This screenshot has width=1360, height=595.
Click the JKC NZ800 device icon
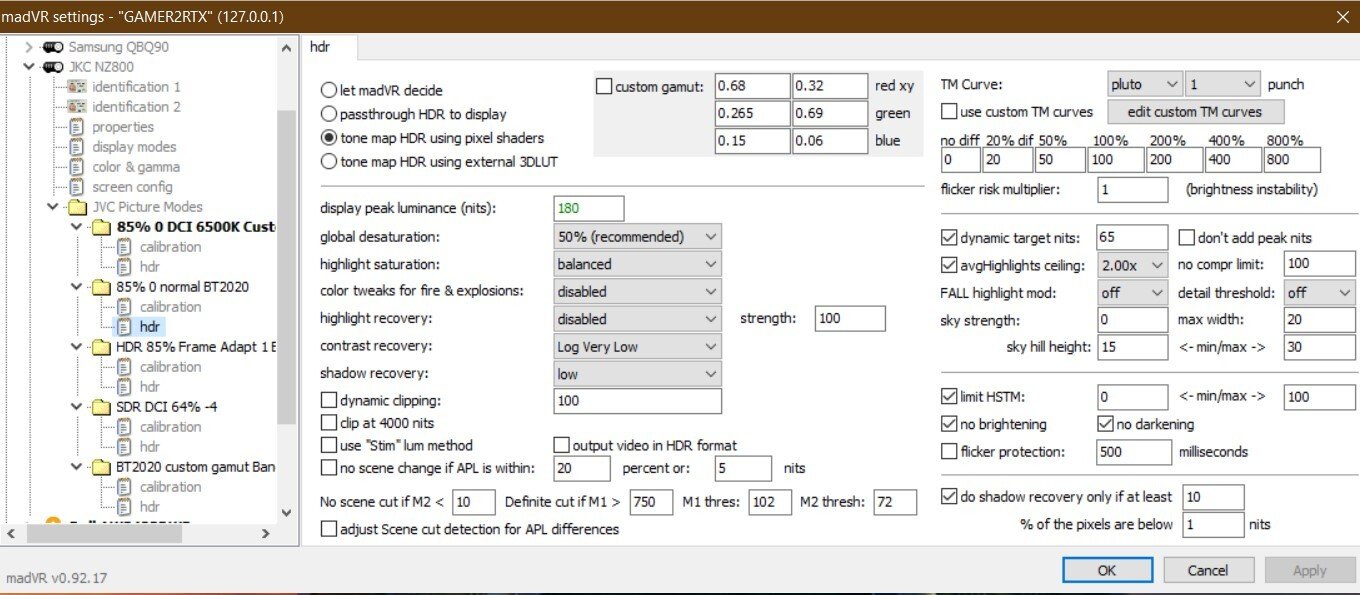(x=53, y=67)
